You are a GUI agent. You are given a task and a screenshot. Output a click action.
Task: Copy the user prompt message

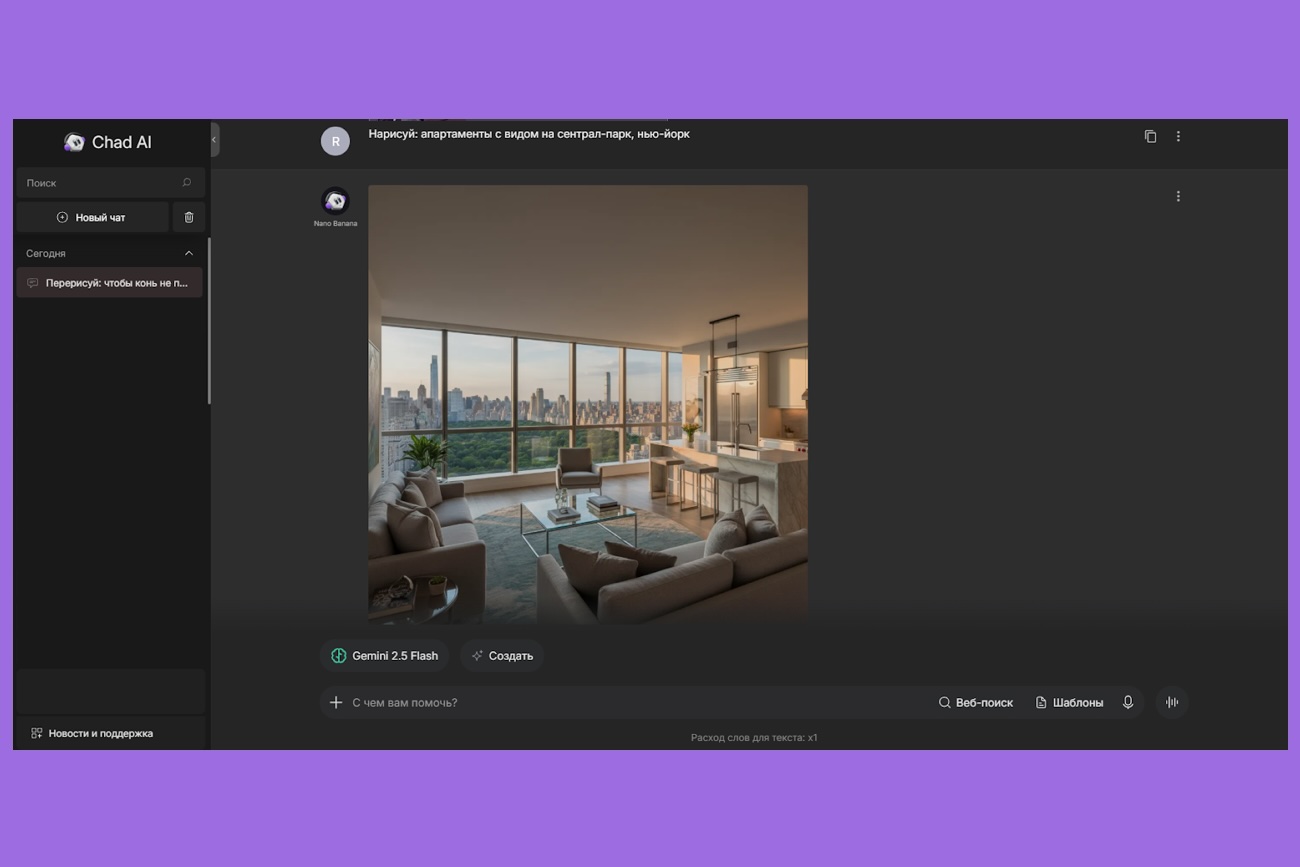tap(1150, 136)
